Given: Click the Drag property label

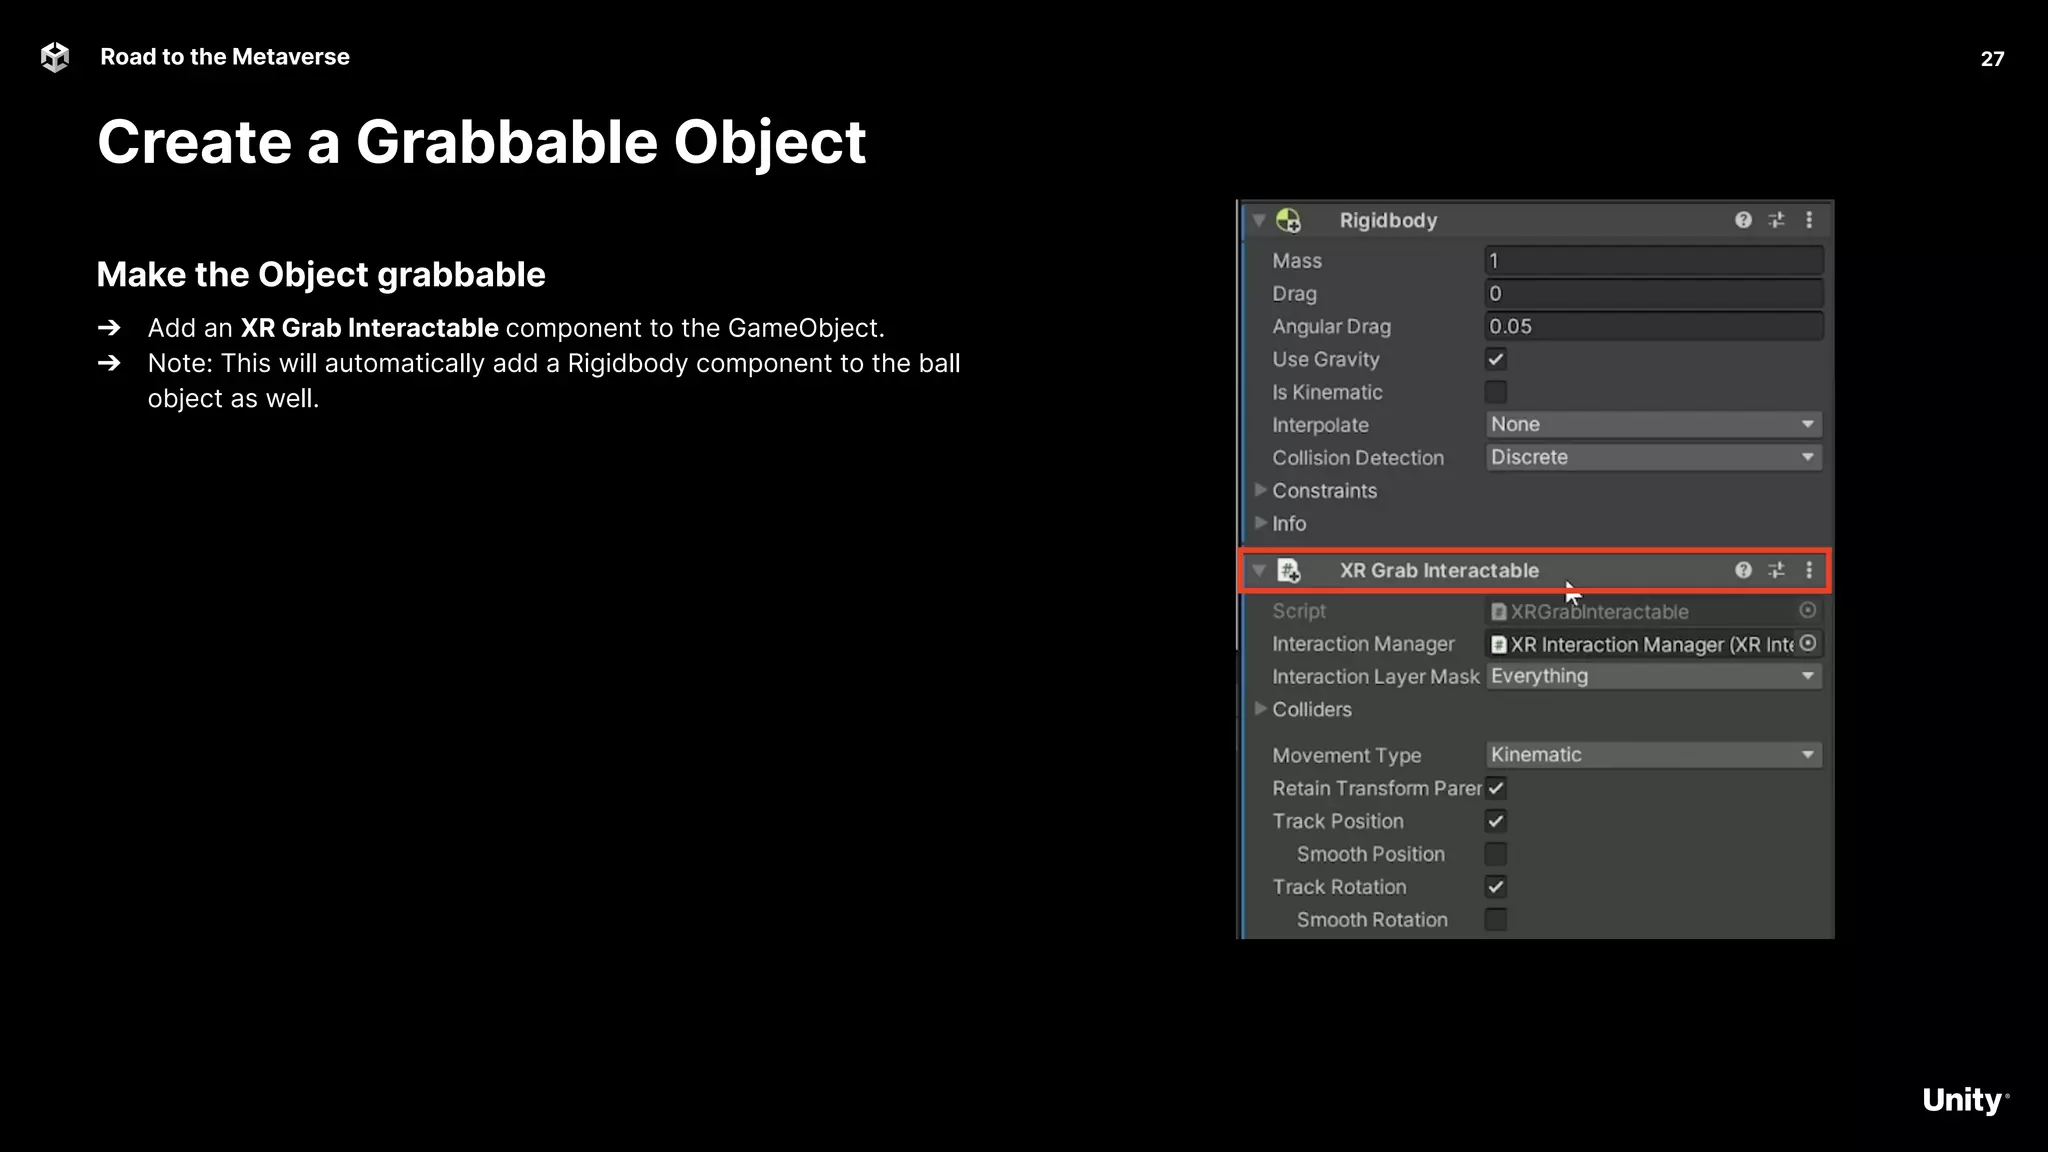Looking at the screenshot, I should [1294, 294].
